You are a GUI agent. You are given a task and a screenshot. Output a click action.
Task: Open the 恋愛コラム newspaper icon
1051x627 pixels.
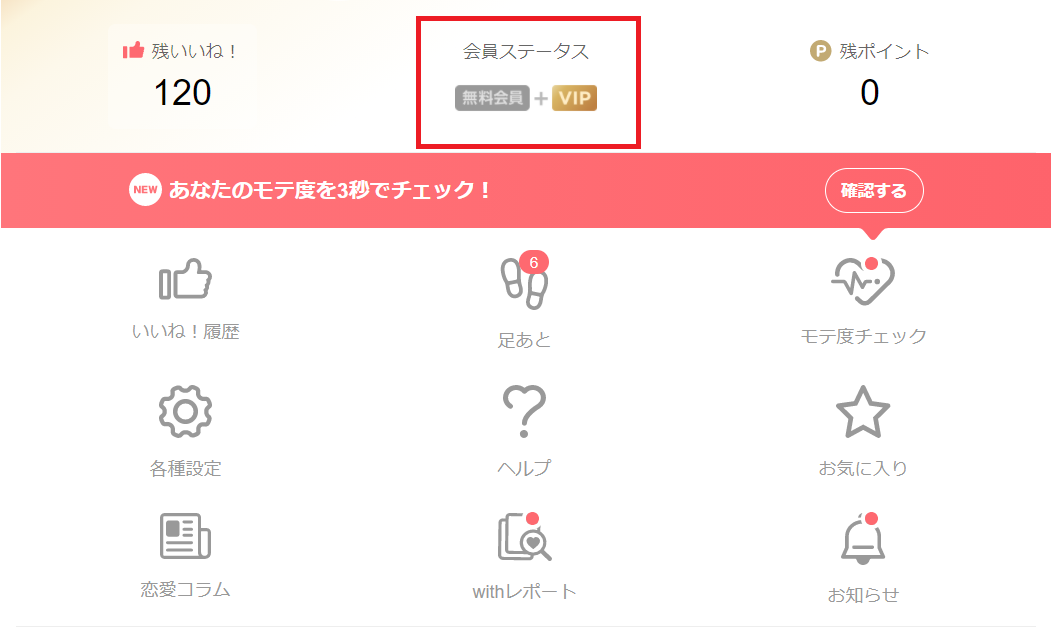pos(185,536)
